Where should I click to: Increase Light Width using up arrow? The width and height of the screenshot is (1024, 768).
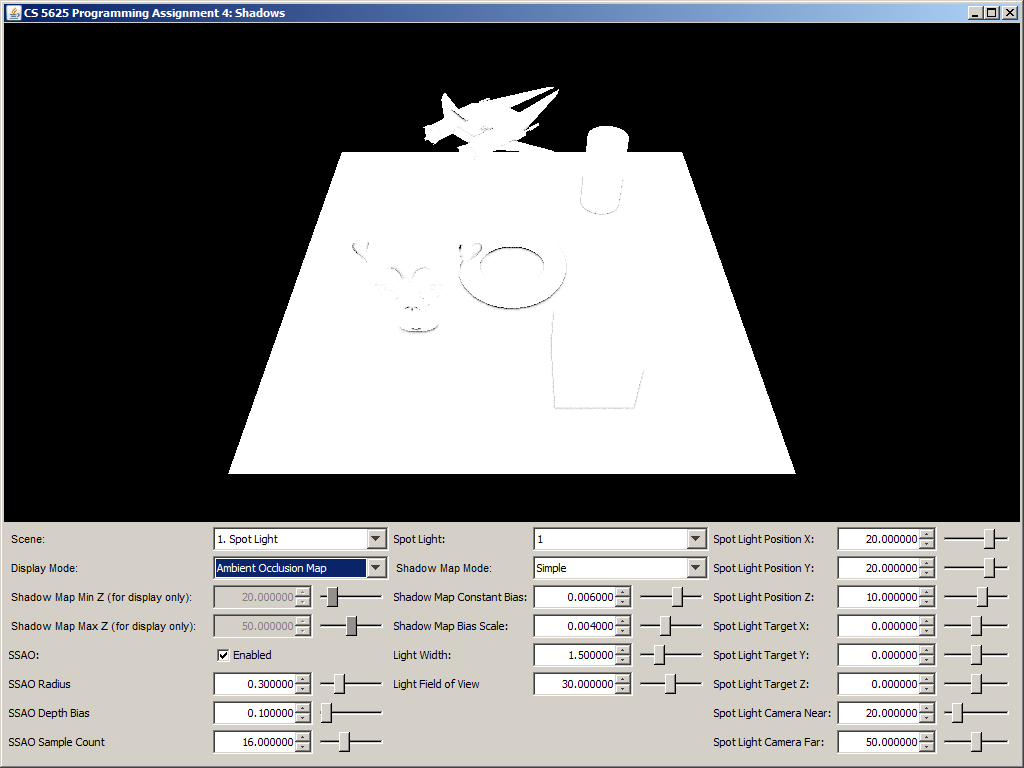[x=623, y=650]
